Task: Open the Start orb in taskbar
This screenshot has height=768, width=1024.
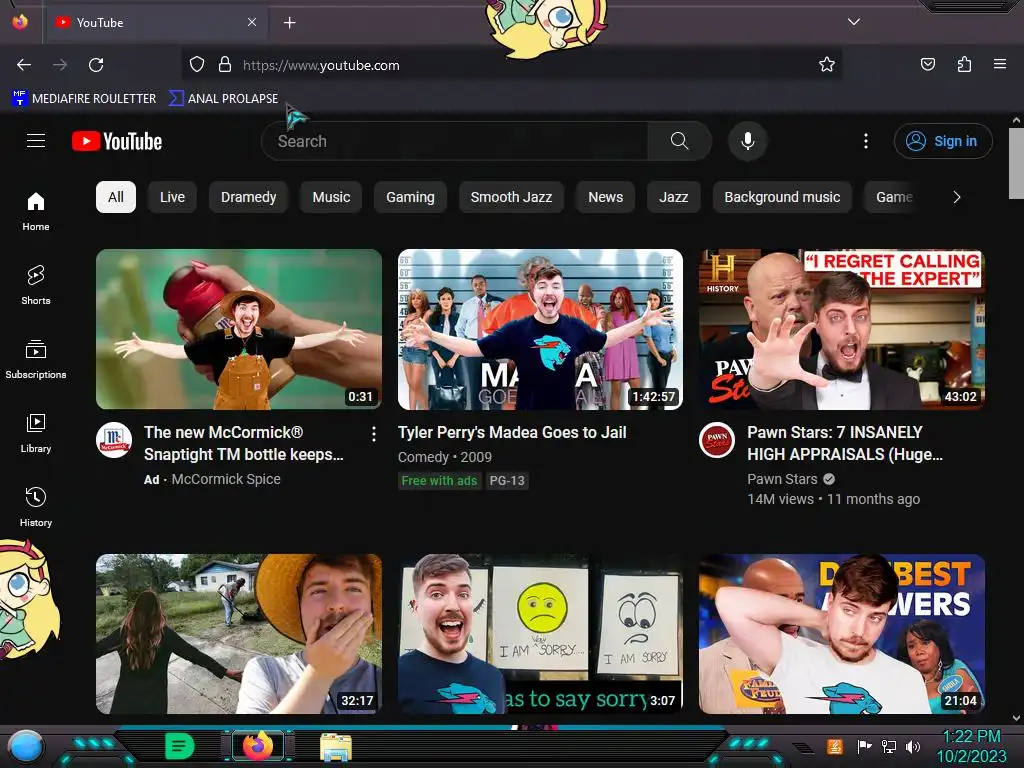Action: click(26, 747)
